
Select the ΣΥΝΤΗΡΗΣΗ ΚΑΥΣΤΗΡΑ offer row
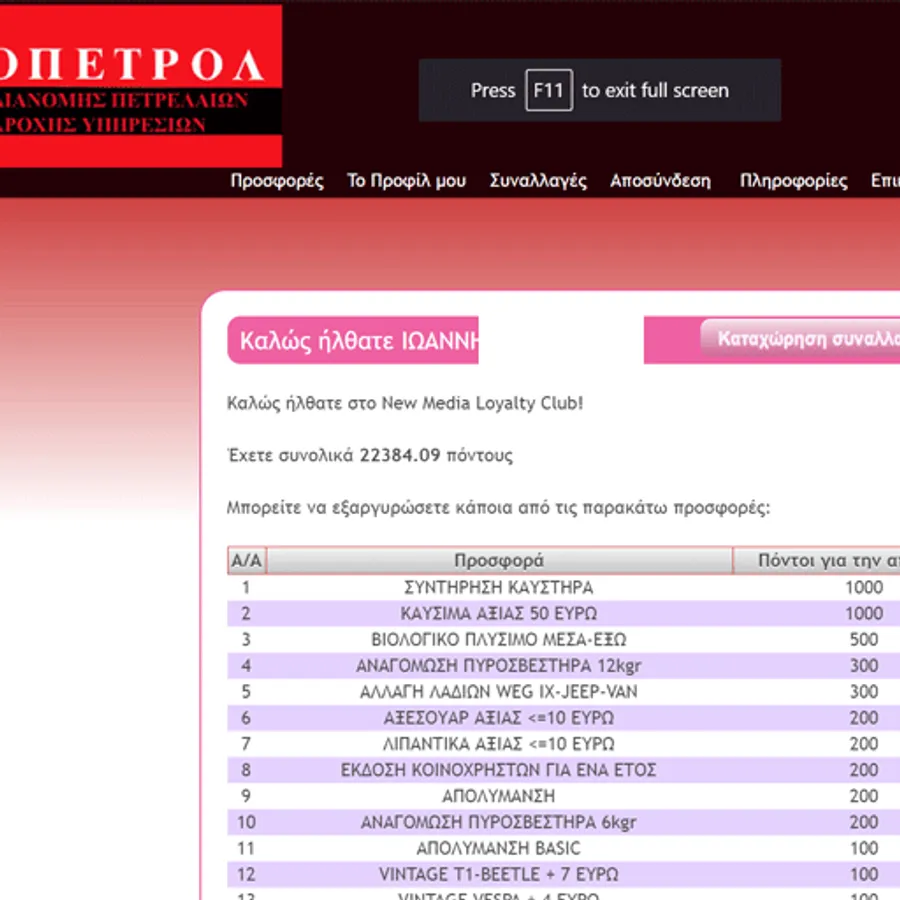(564, 587)
